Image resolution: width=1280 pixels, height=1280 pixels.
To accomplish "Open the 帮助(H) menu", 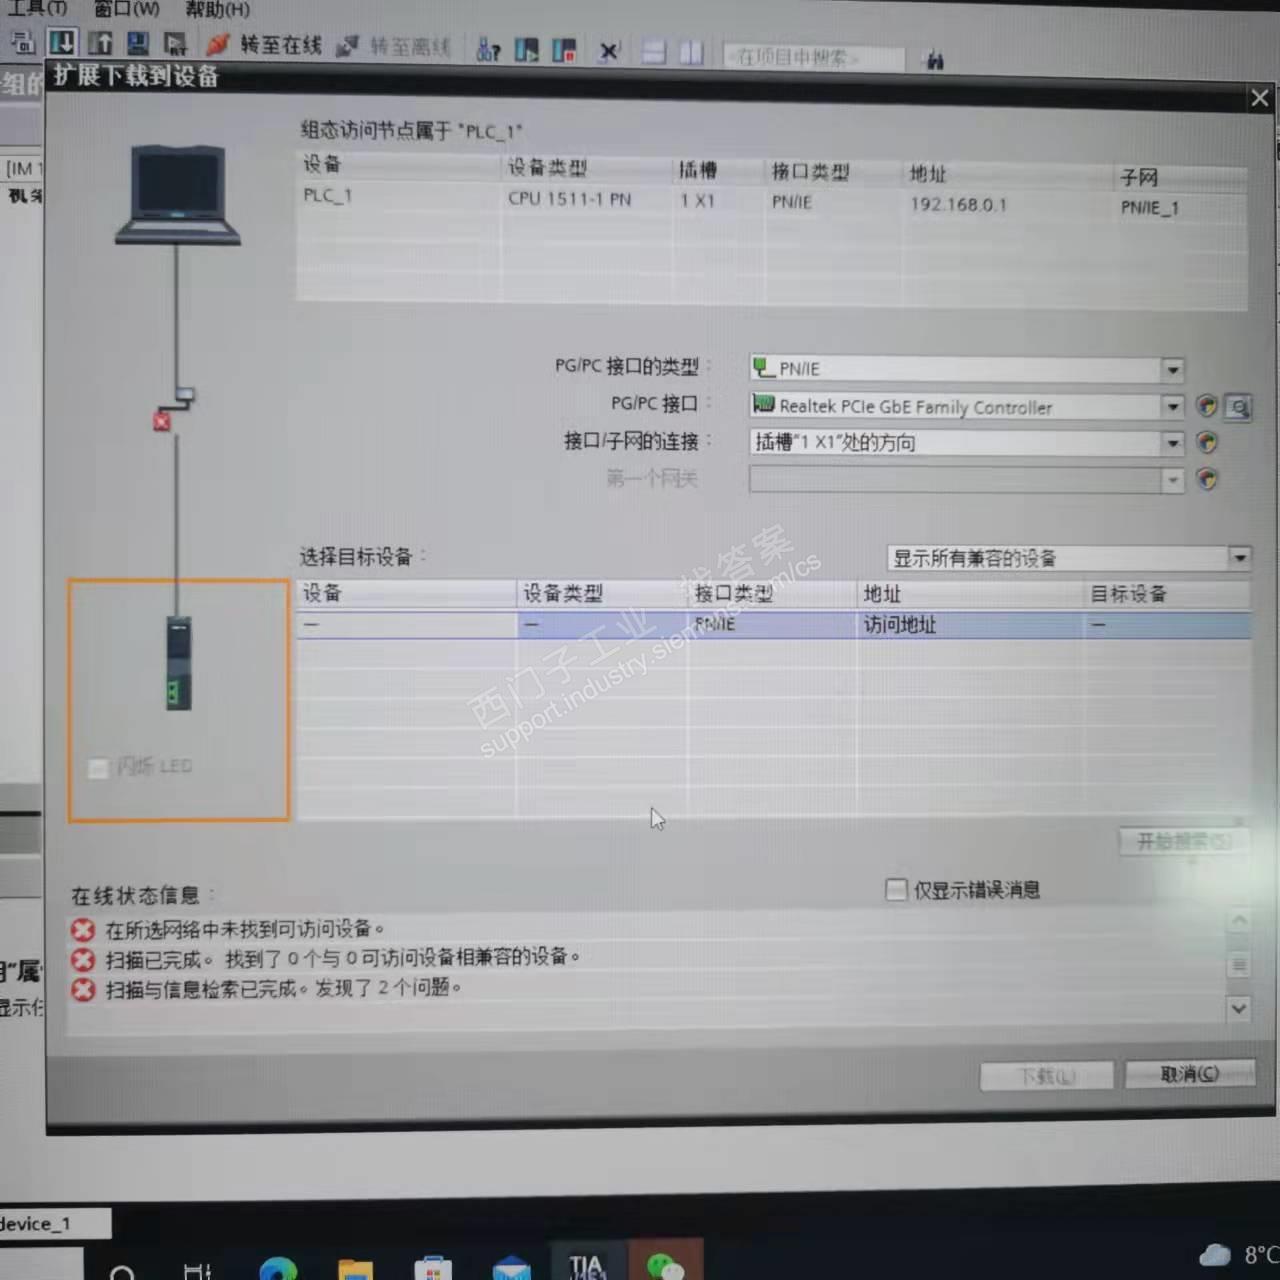I will tap(217, 10).
